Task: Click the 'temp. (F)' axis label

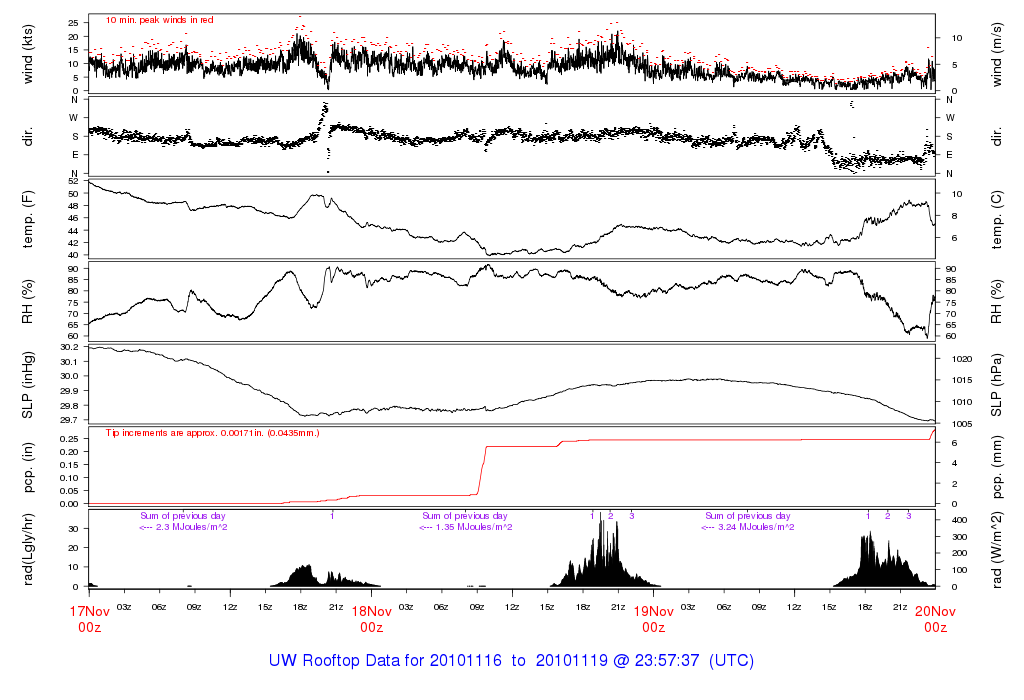Action: click(27, 219)
